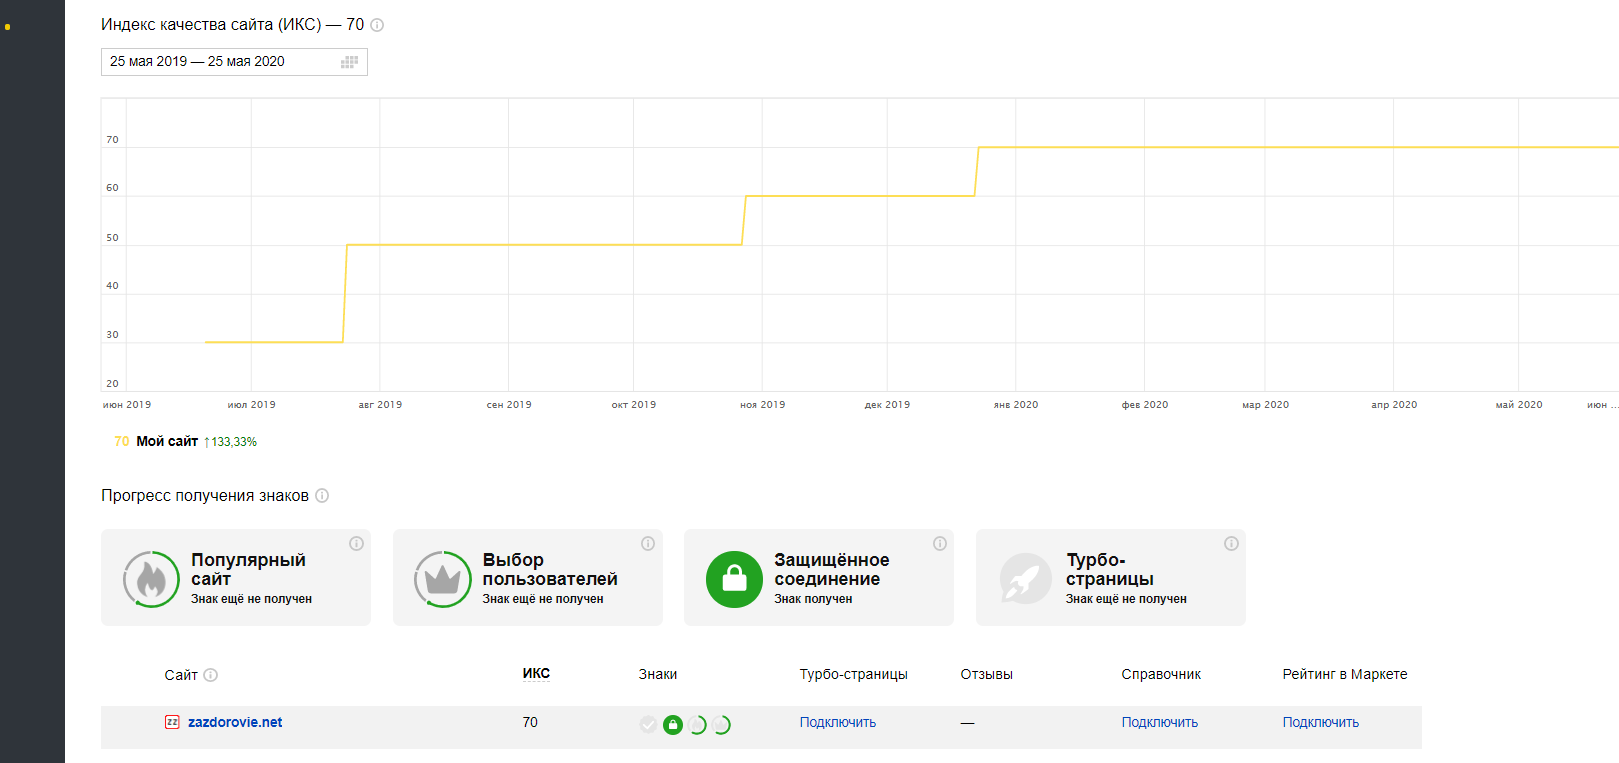Open the calendar icon in the date range field

point(349,62)
